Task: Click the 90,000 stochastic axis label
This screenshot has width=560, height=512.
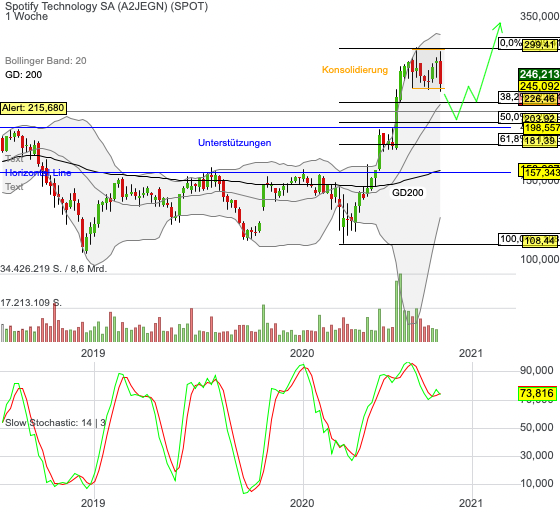Action: coord(537,371)
